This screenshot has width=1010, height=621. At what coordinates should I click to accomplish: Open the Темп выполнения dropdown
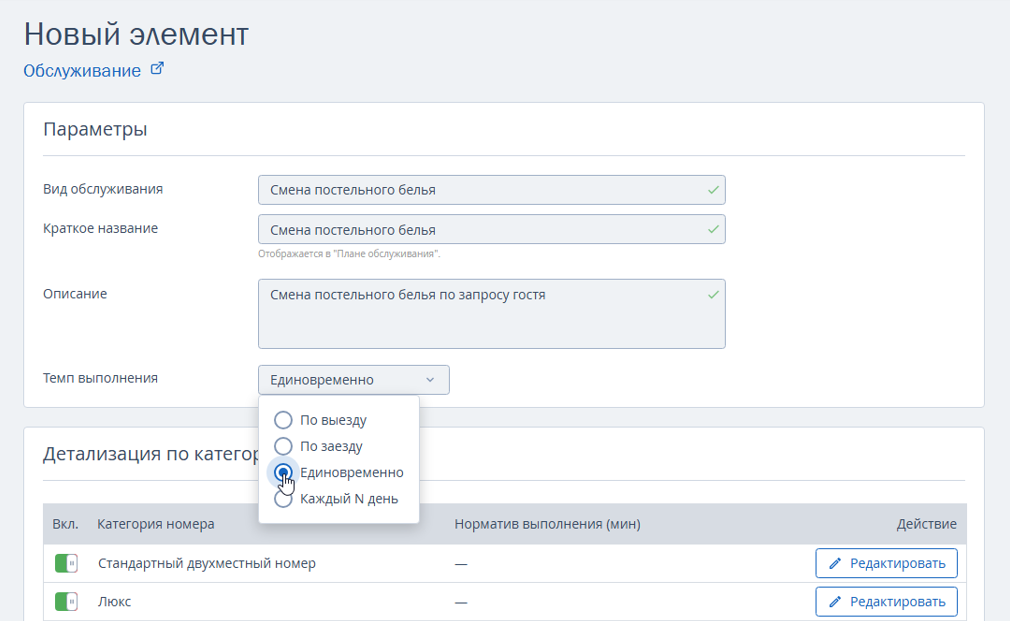tap(354, 380)
